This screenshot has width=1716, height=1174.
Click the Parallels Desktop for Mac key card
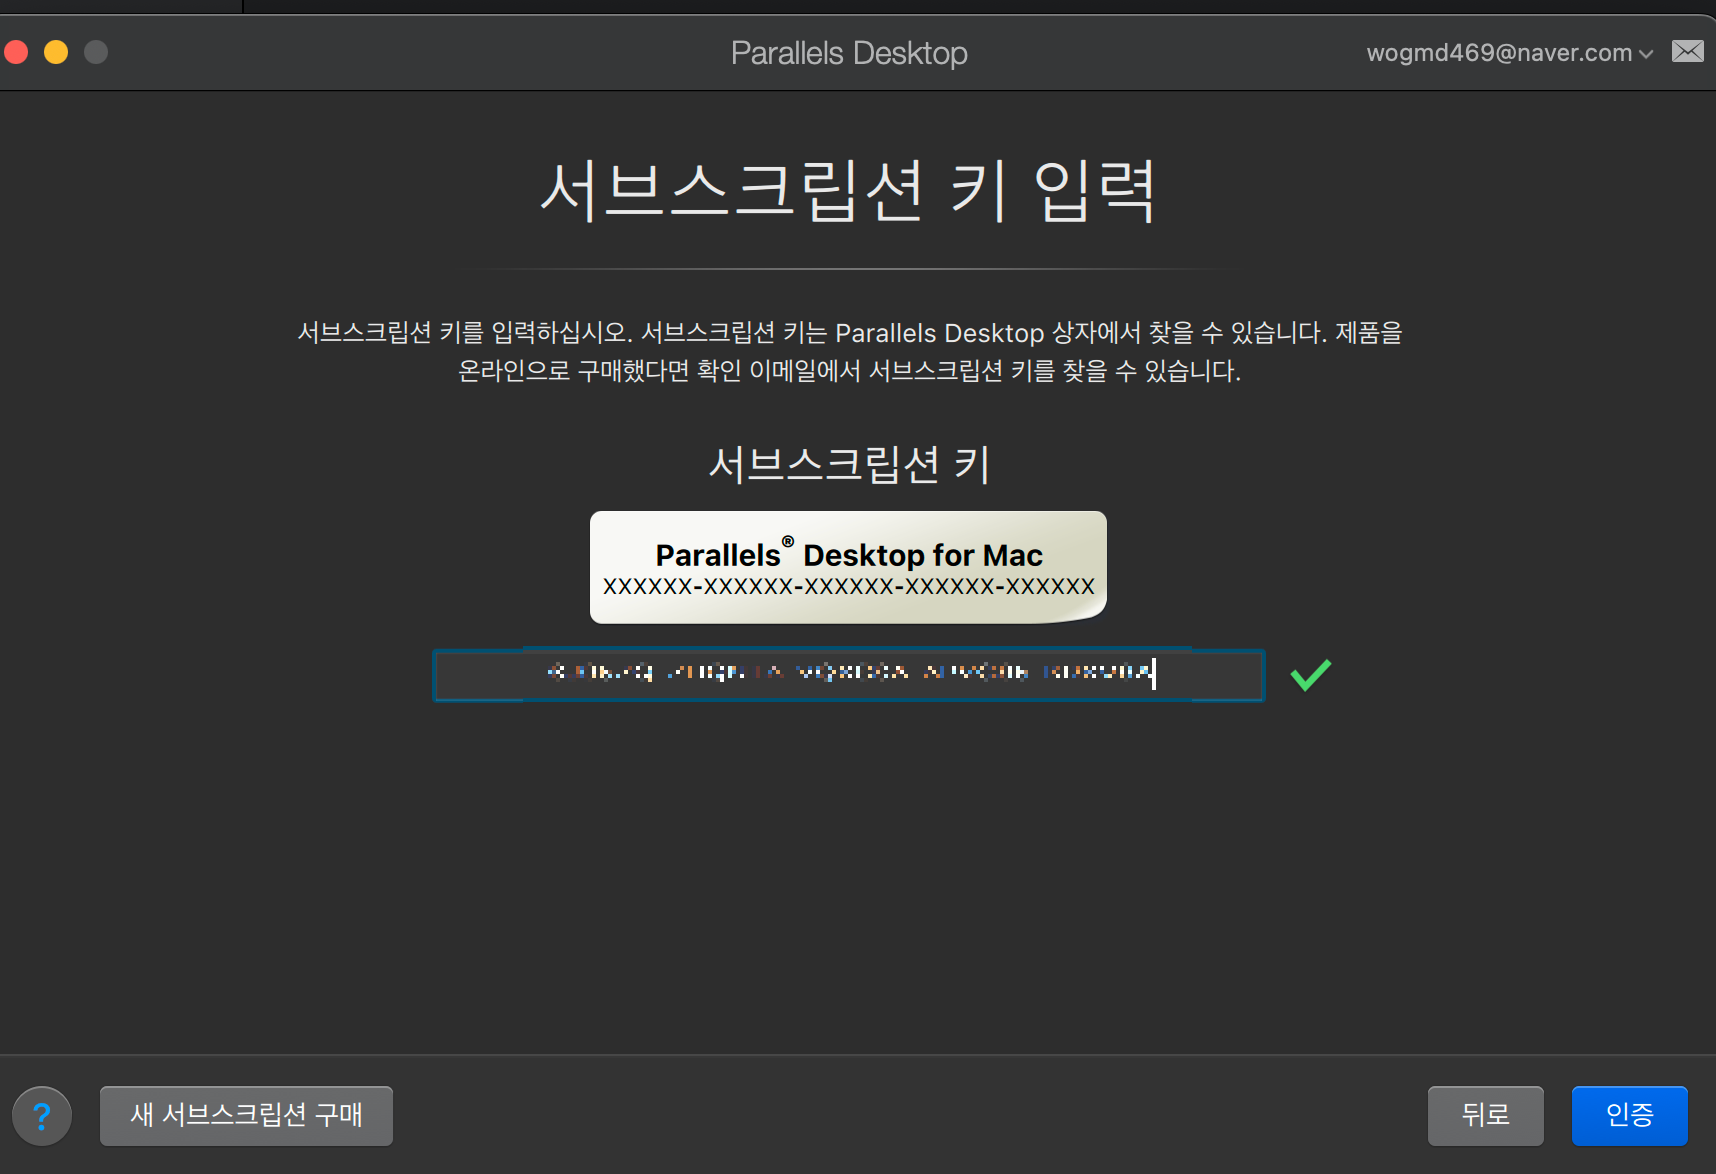click(x=848, y=567)
